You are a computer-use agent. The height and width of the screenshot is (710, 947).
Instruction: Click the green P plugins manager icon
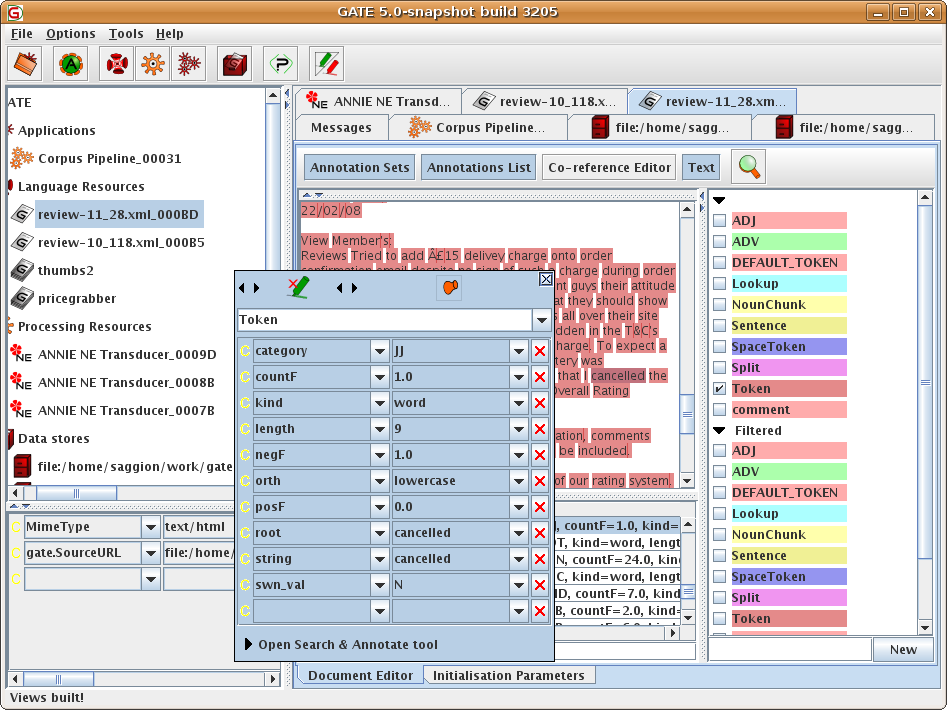pos(280,63)
